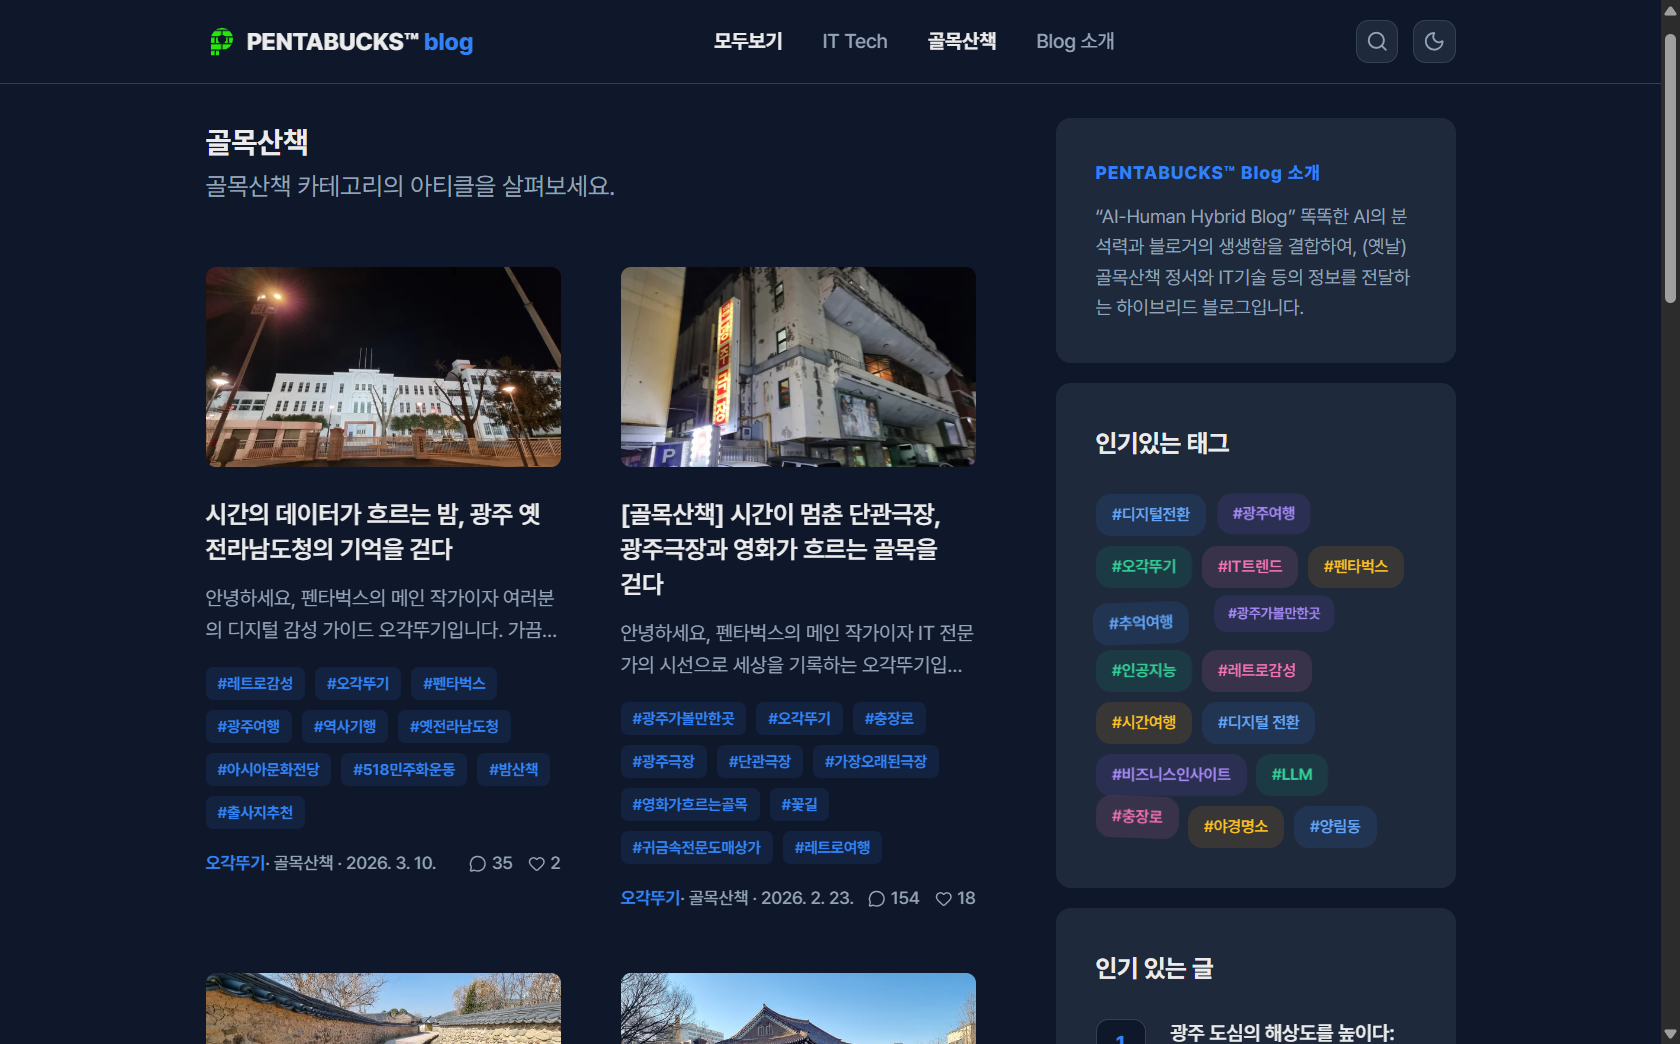Click #귀금속전문도매상가 tag
The image size is (1680, 1044).
click(x=697, y=847)
